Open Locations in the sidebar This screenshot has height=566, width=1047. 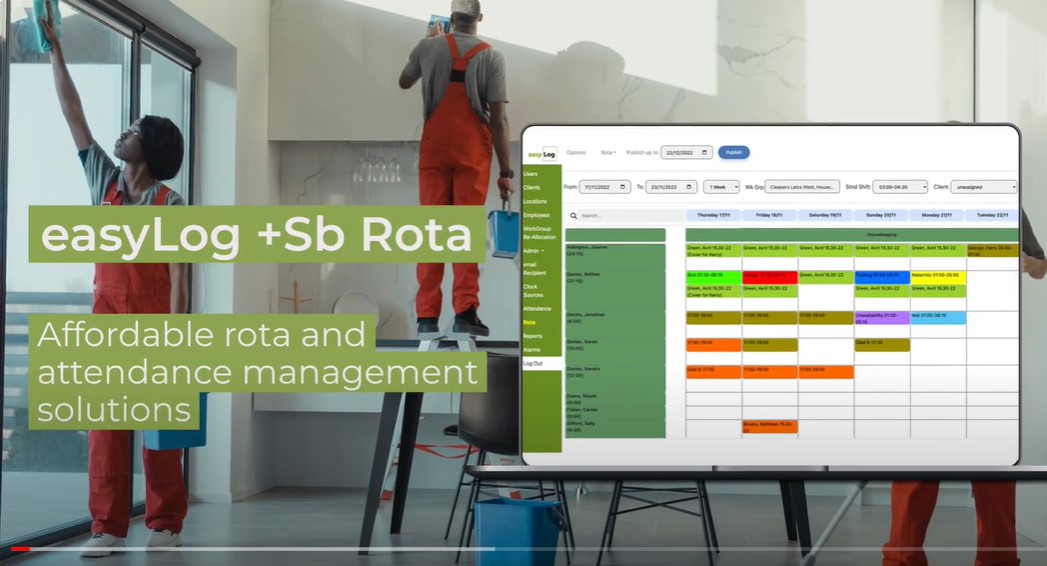click(x=535, y=201)
